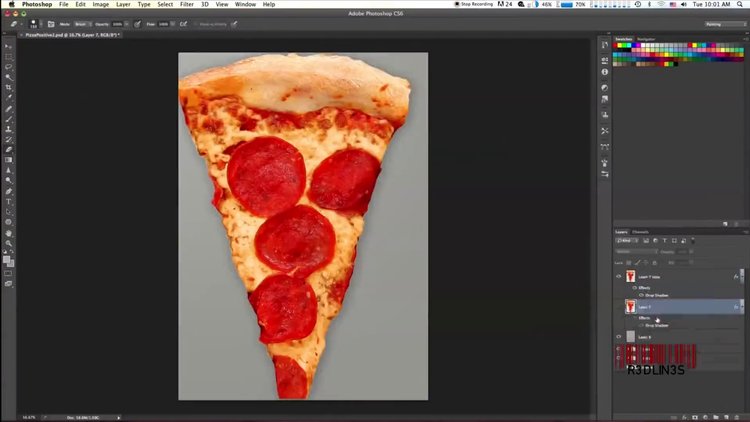
Task: Open the Image menu
Action: click(100, 4)
